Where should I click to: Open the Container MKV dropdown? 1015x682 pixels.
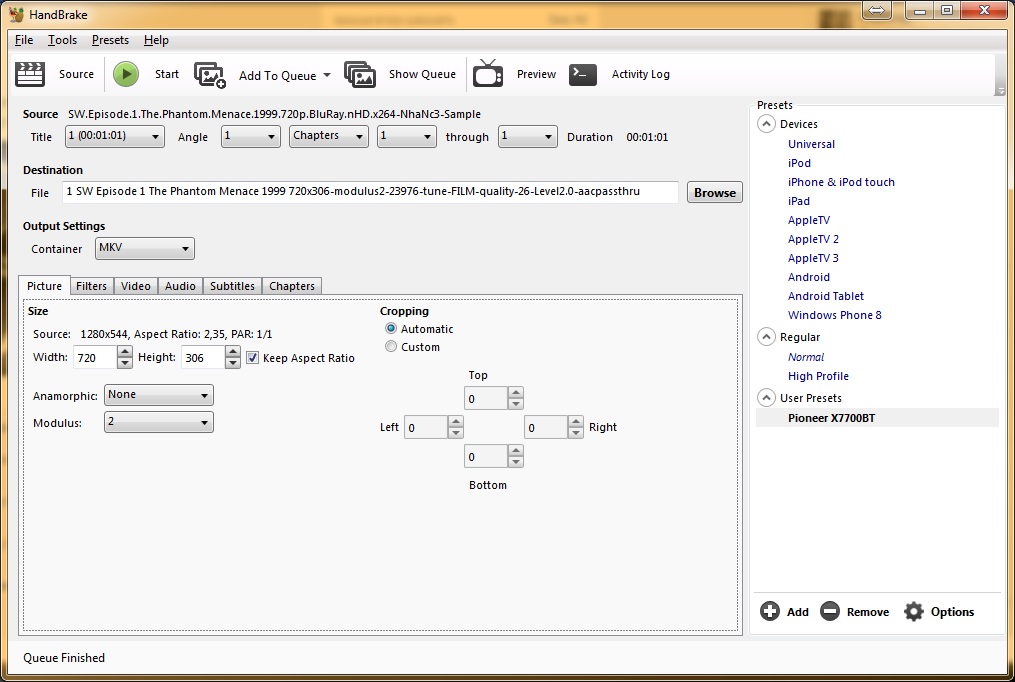pyautogui.click(x=145, y=248)
